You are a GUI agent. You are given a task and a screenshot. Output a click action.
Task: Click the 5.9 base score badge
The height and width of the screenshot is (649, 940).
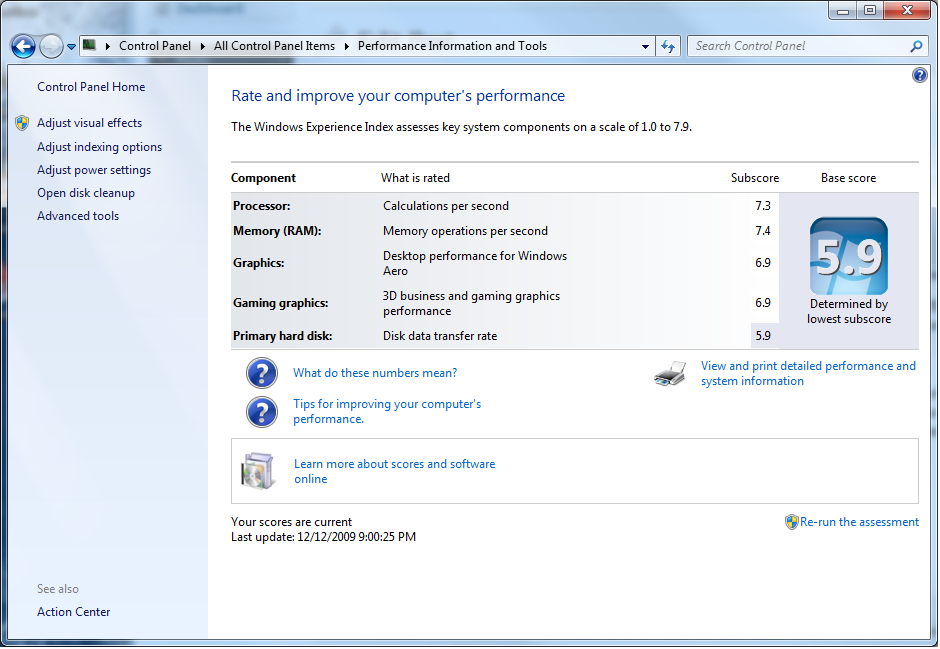(848, 256)
